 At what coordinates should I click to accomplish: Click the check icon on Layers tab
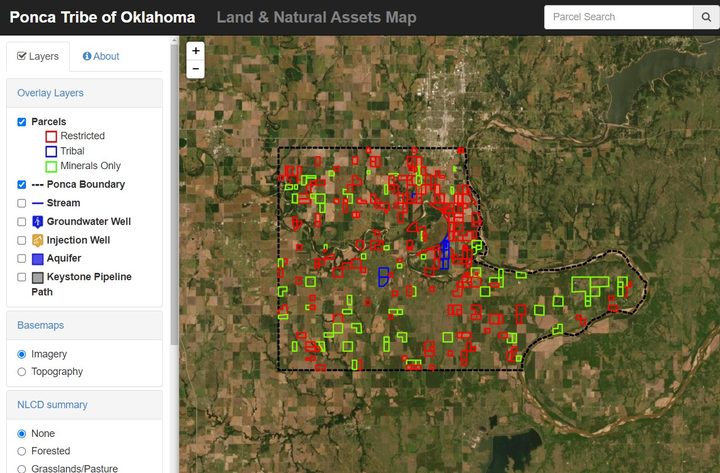[x=21, y=56]
